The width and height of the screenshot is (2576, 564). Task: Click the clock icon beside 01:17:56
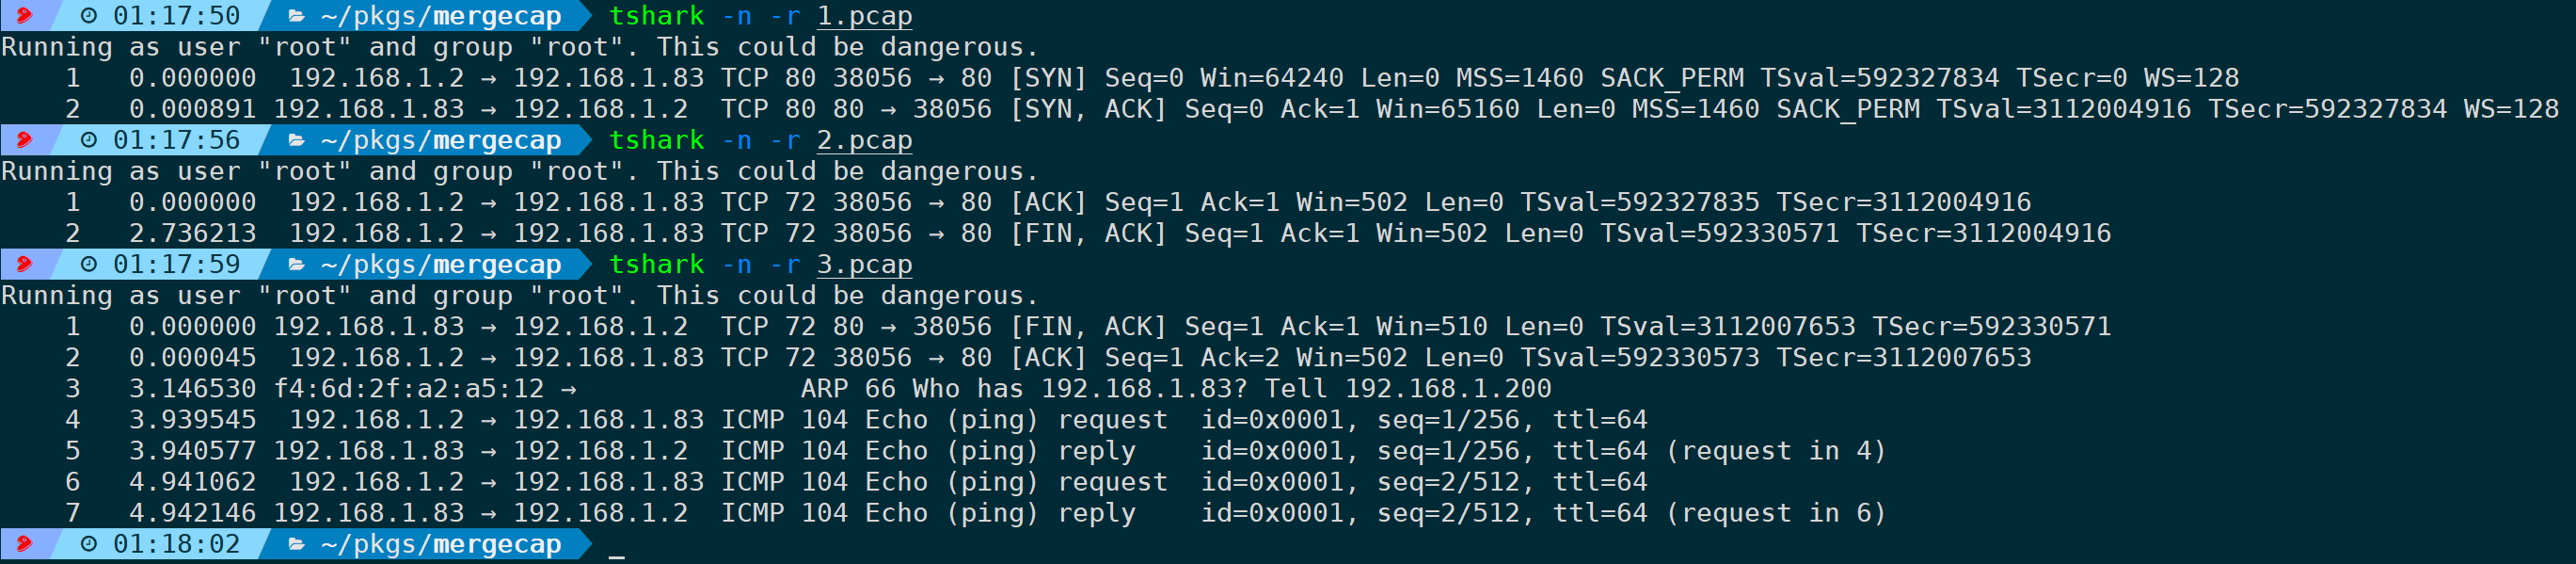click(88, 140)
